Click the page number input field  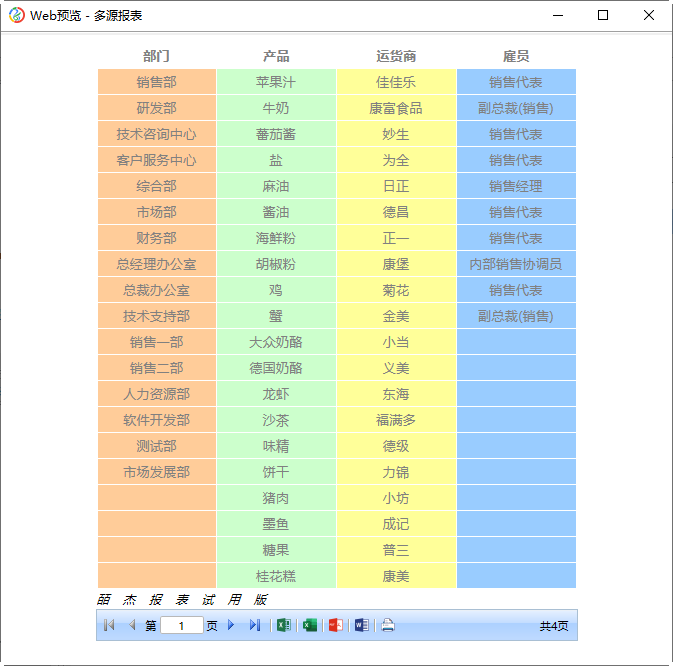[181, 626]
